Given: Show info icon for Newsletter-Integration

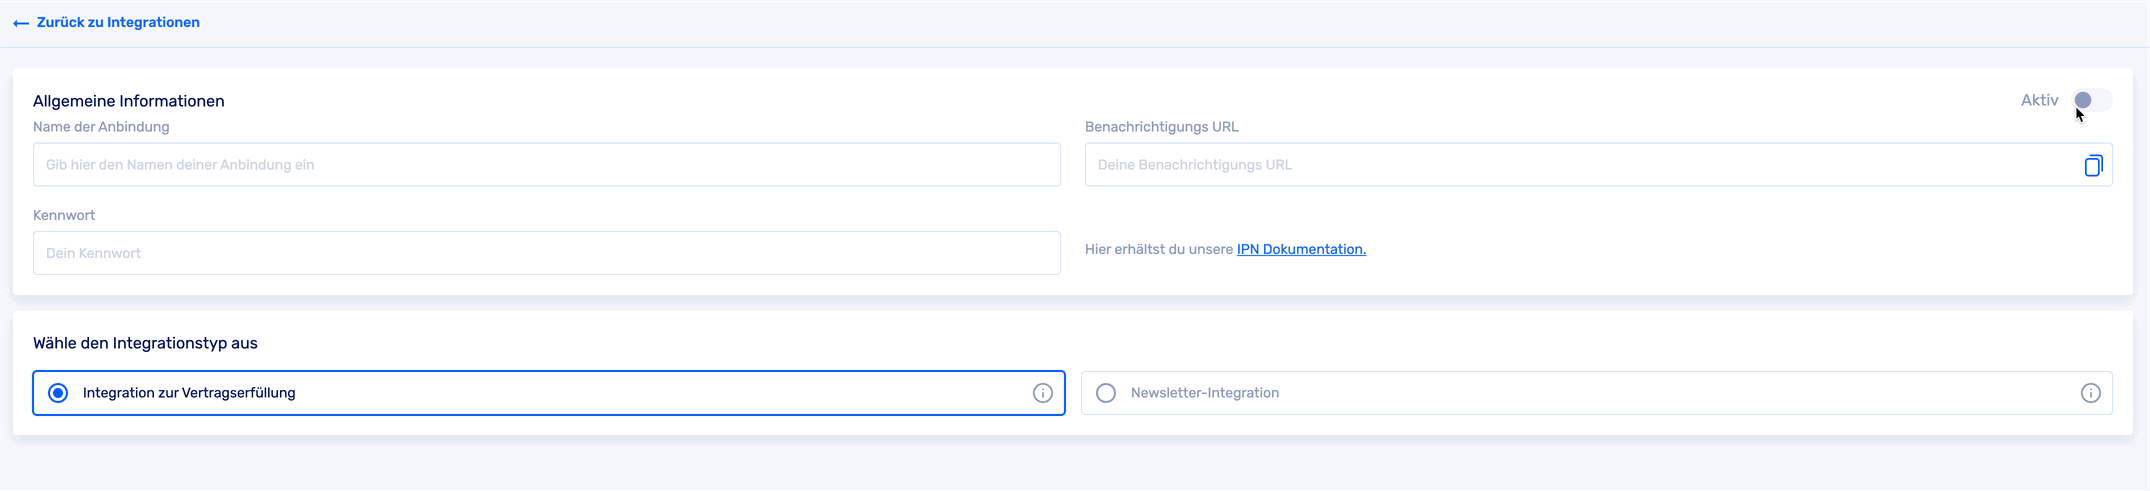Looking at the screenshot, I should (x=2090, y=393).
